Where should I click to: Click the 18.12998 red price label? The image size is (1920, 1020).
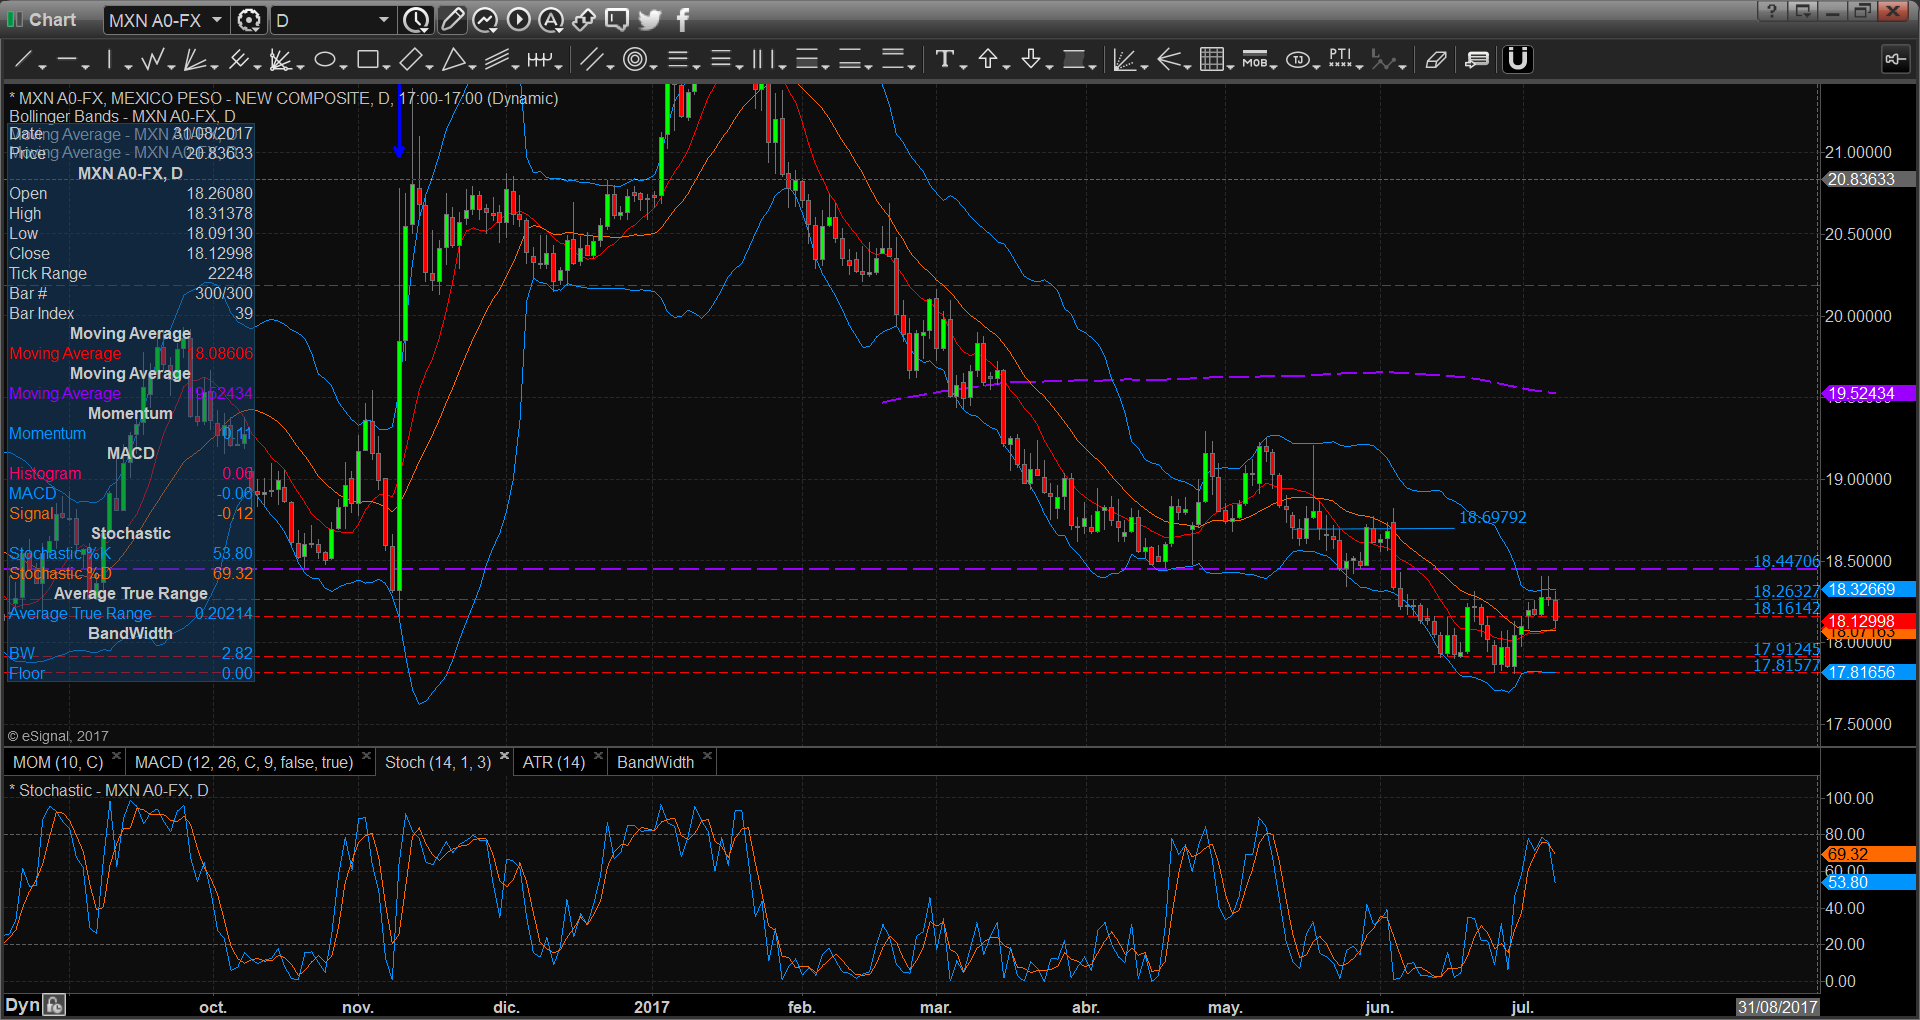pyautogui.click(x=1869, y=621)
